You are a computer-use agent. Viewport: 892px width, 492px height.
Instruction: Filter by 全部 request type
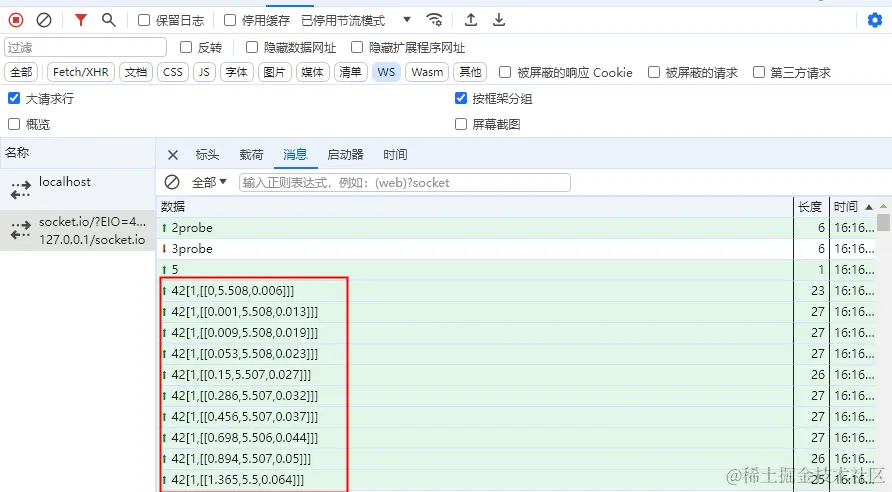point(21,72)
